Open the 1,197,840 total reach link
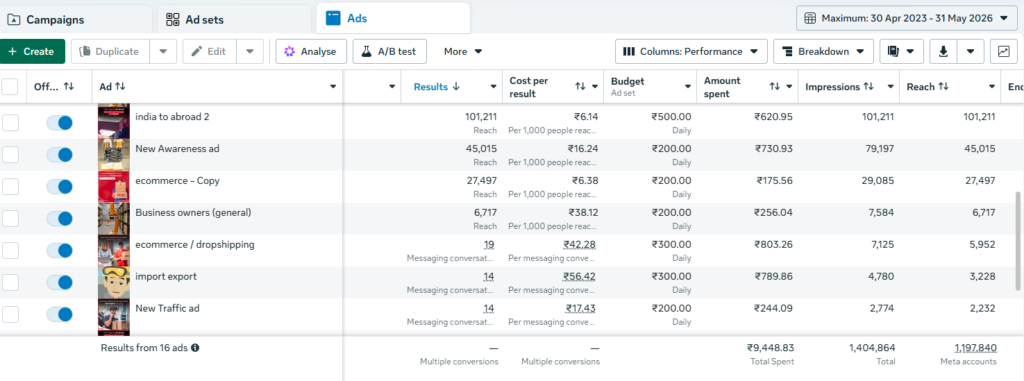The width and height of the screenshot is (1024, 381). tap(976, 348)
